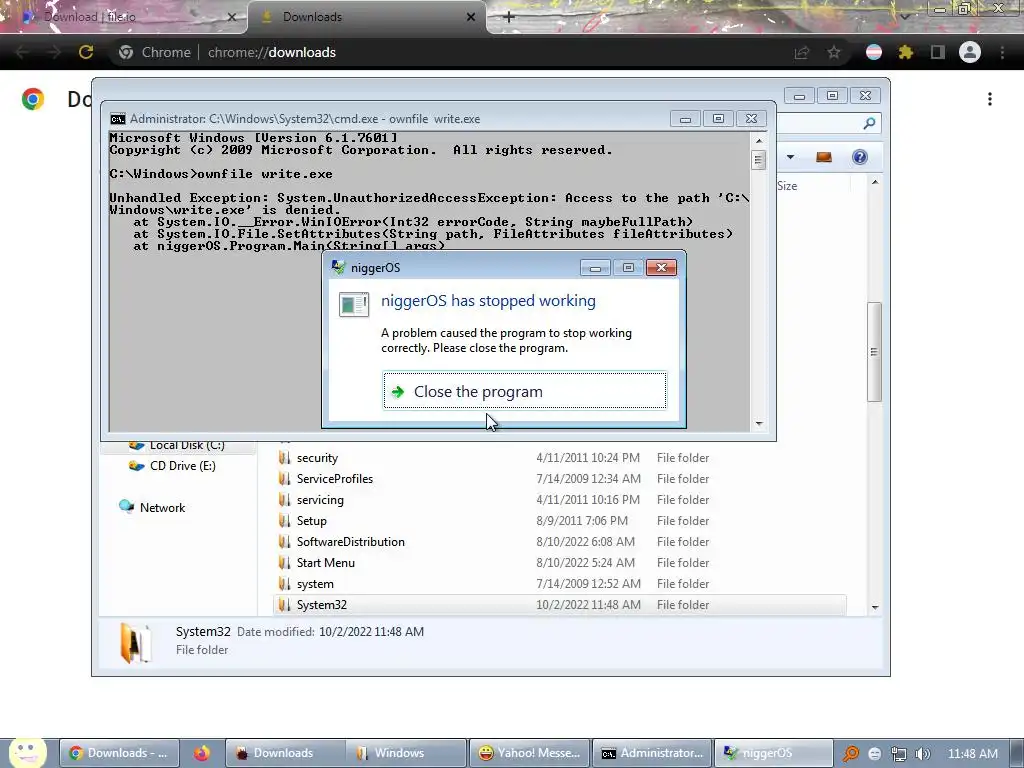Viewport: 1024px width, 768px height.
Task: Select the system folder row
Action: [x=560, y=584]
